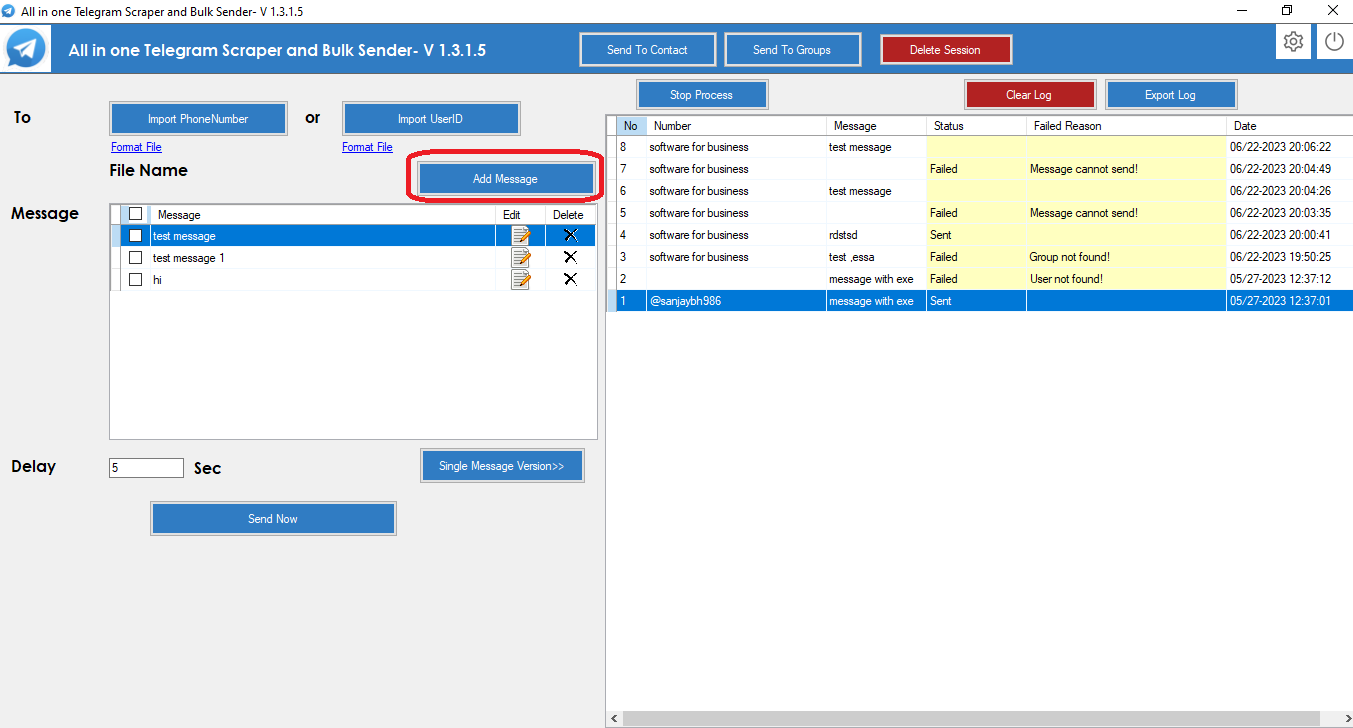The image size is (1353, 728).
Task: Open the settings gear icon
Action: pos(1293,41)
